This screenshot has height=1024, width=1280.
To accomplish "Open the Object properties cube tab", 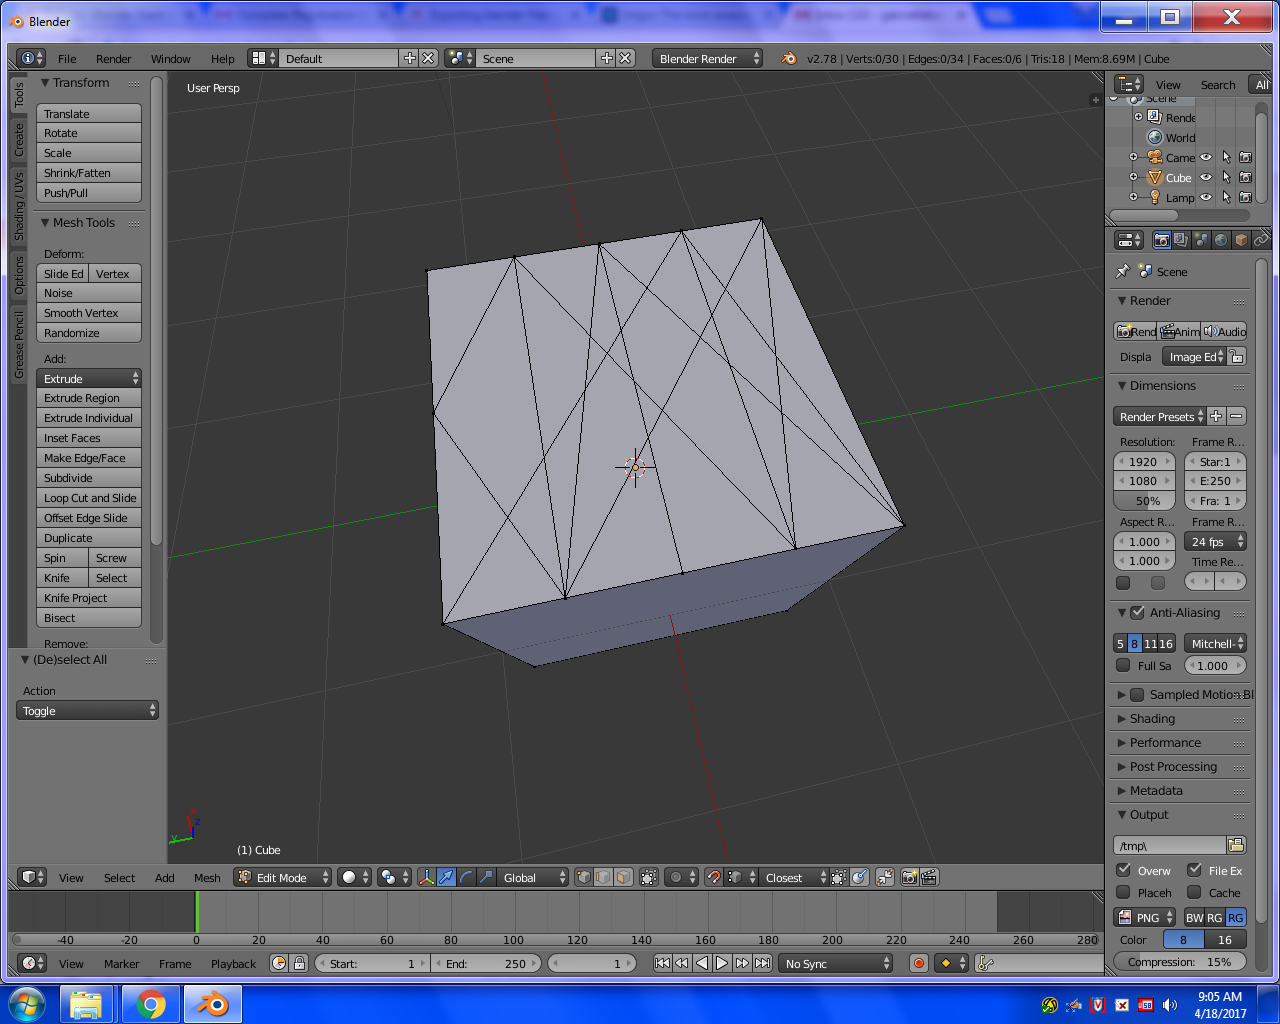I will (x=1241, y=240).
